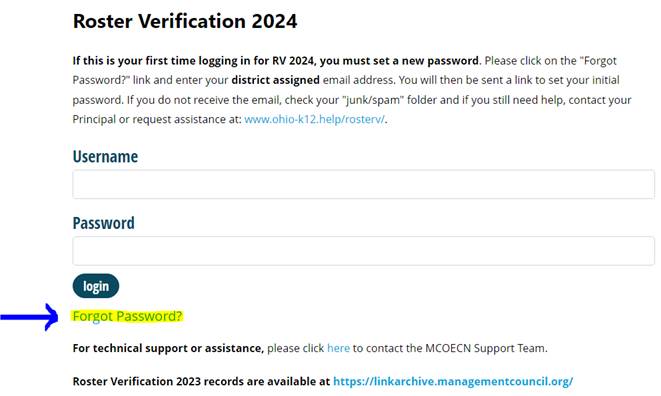Click 'you must set a new password' text
The height and width of the screenshot is (396, 661).
[x=399, y=61]
